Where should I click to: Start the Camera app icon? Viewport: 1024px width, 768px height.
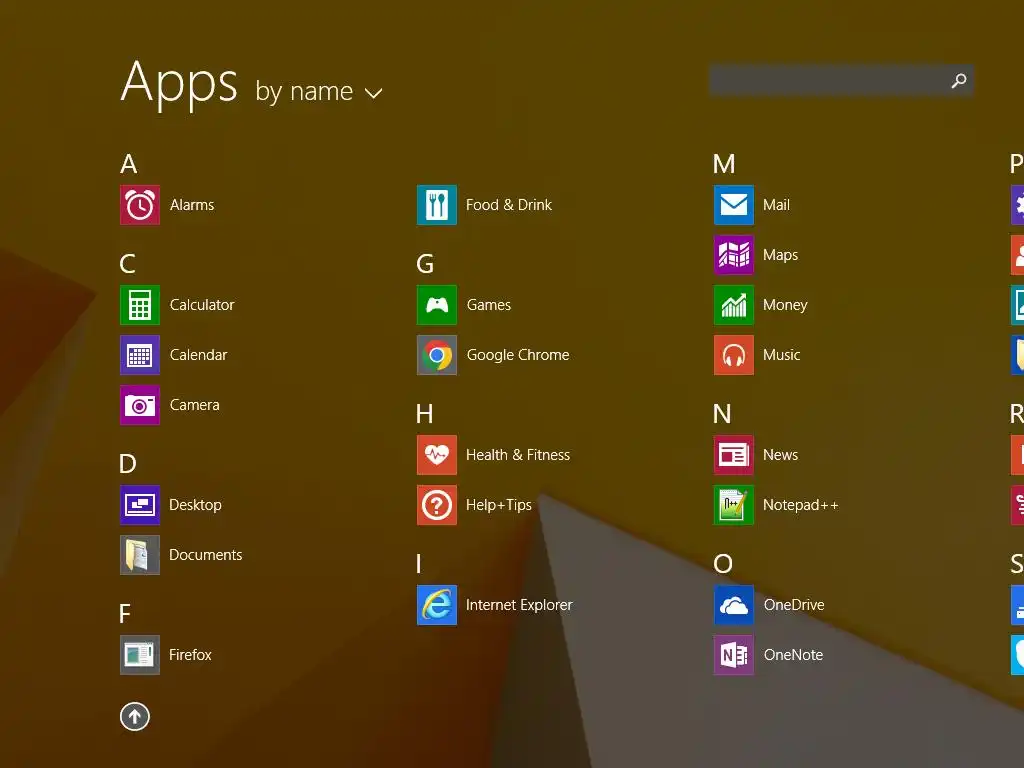point(140,405)
